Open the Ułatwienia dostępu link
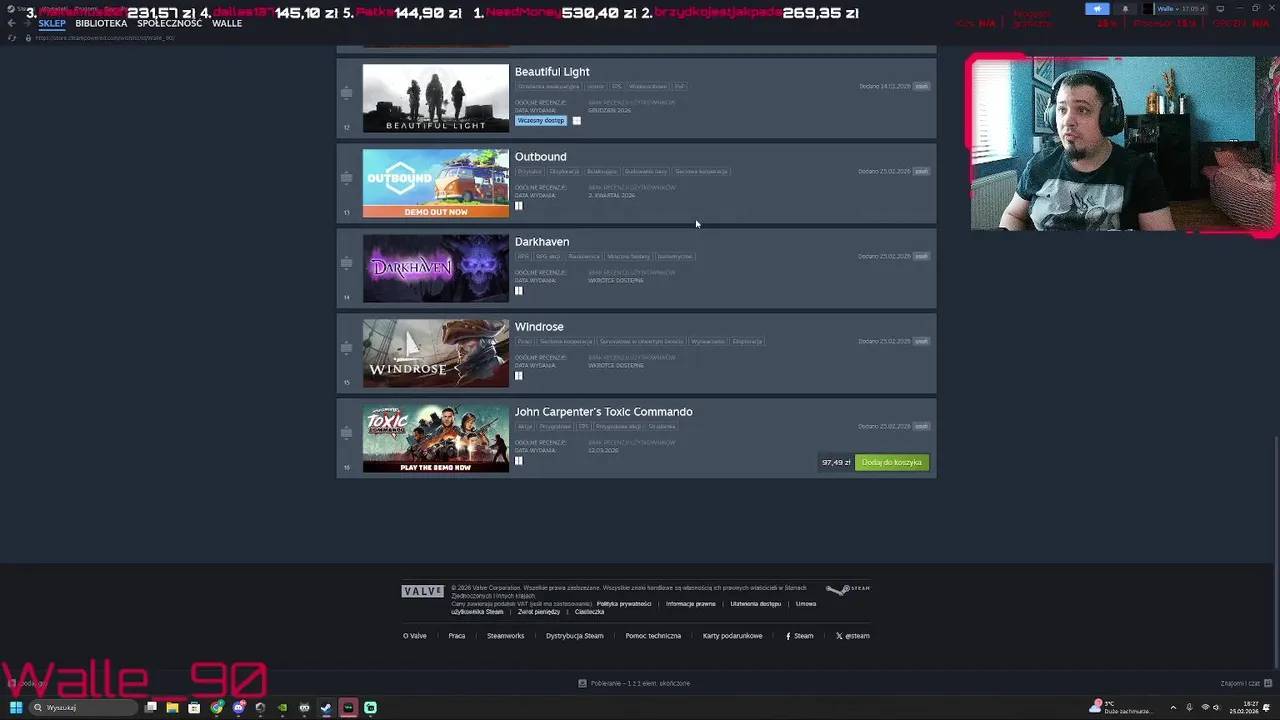Image resolution: width=1280 pixels, height=720 pixels. pyautogui.click(x=756, y=604)
